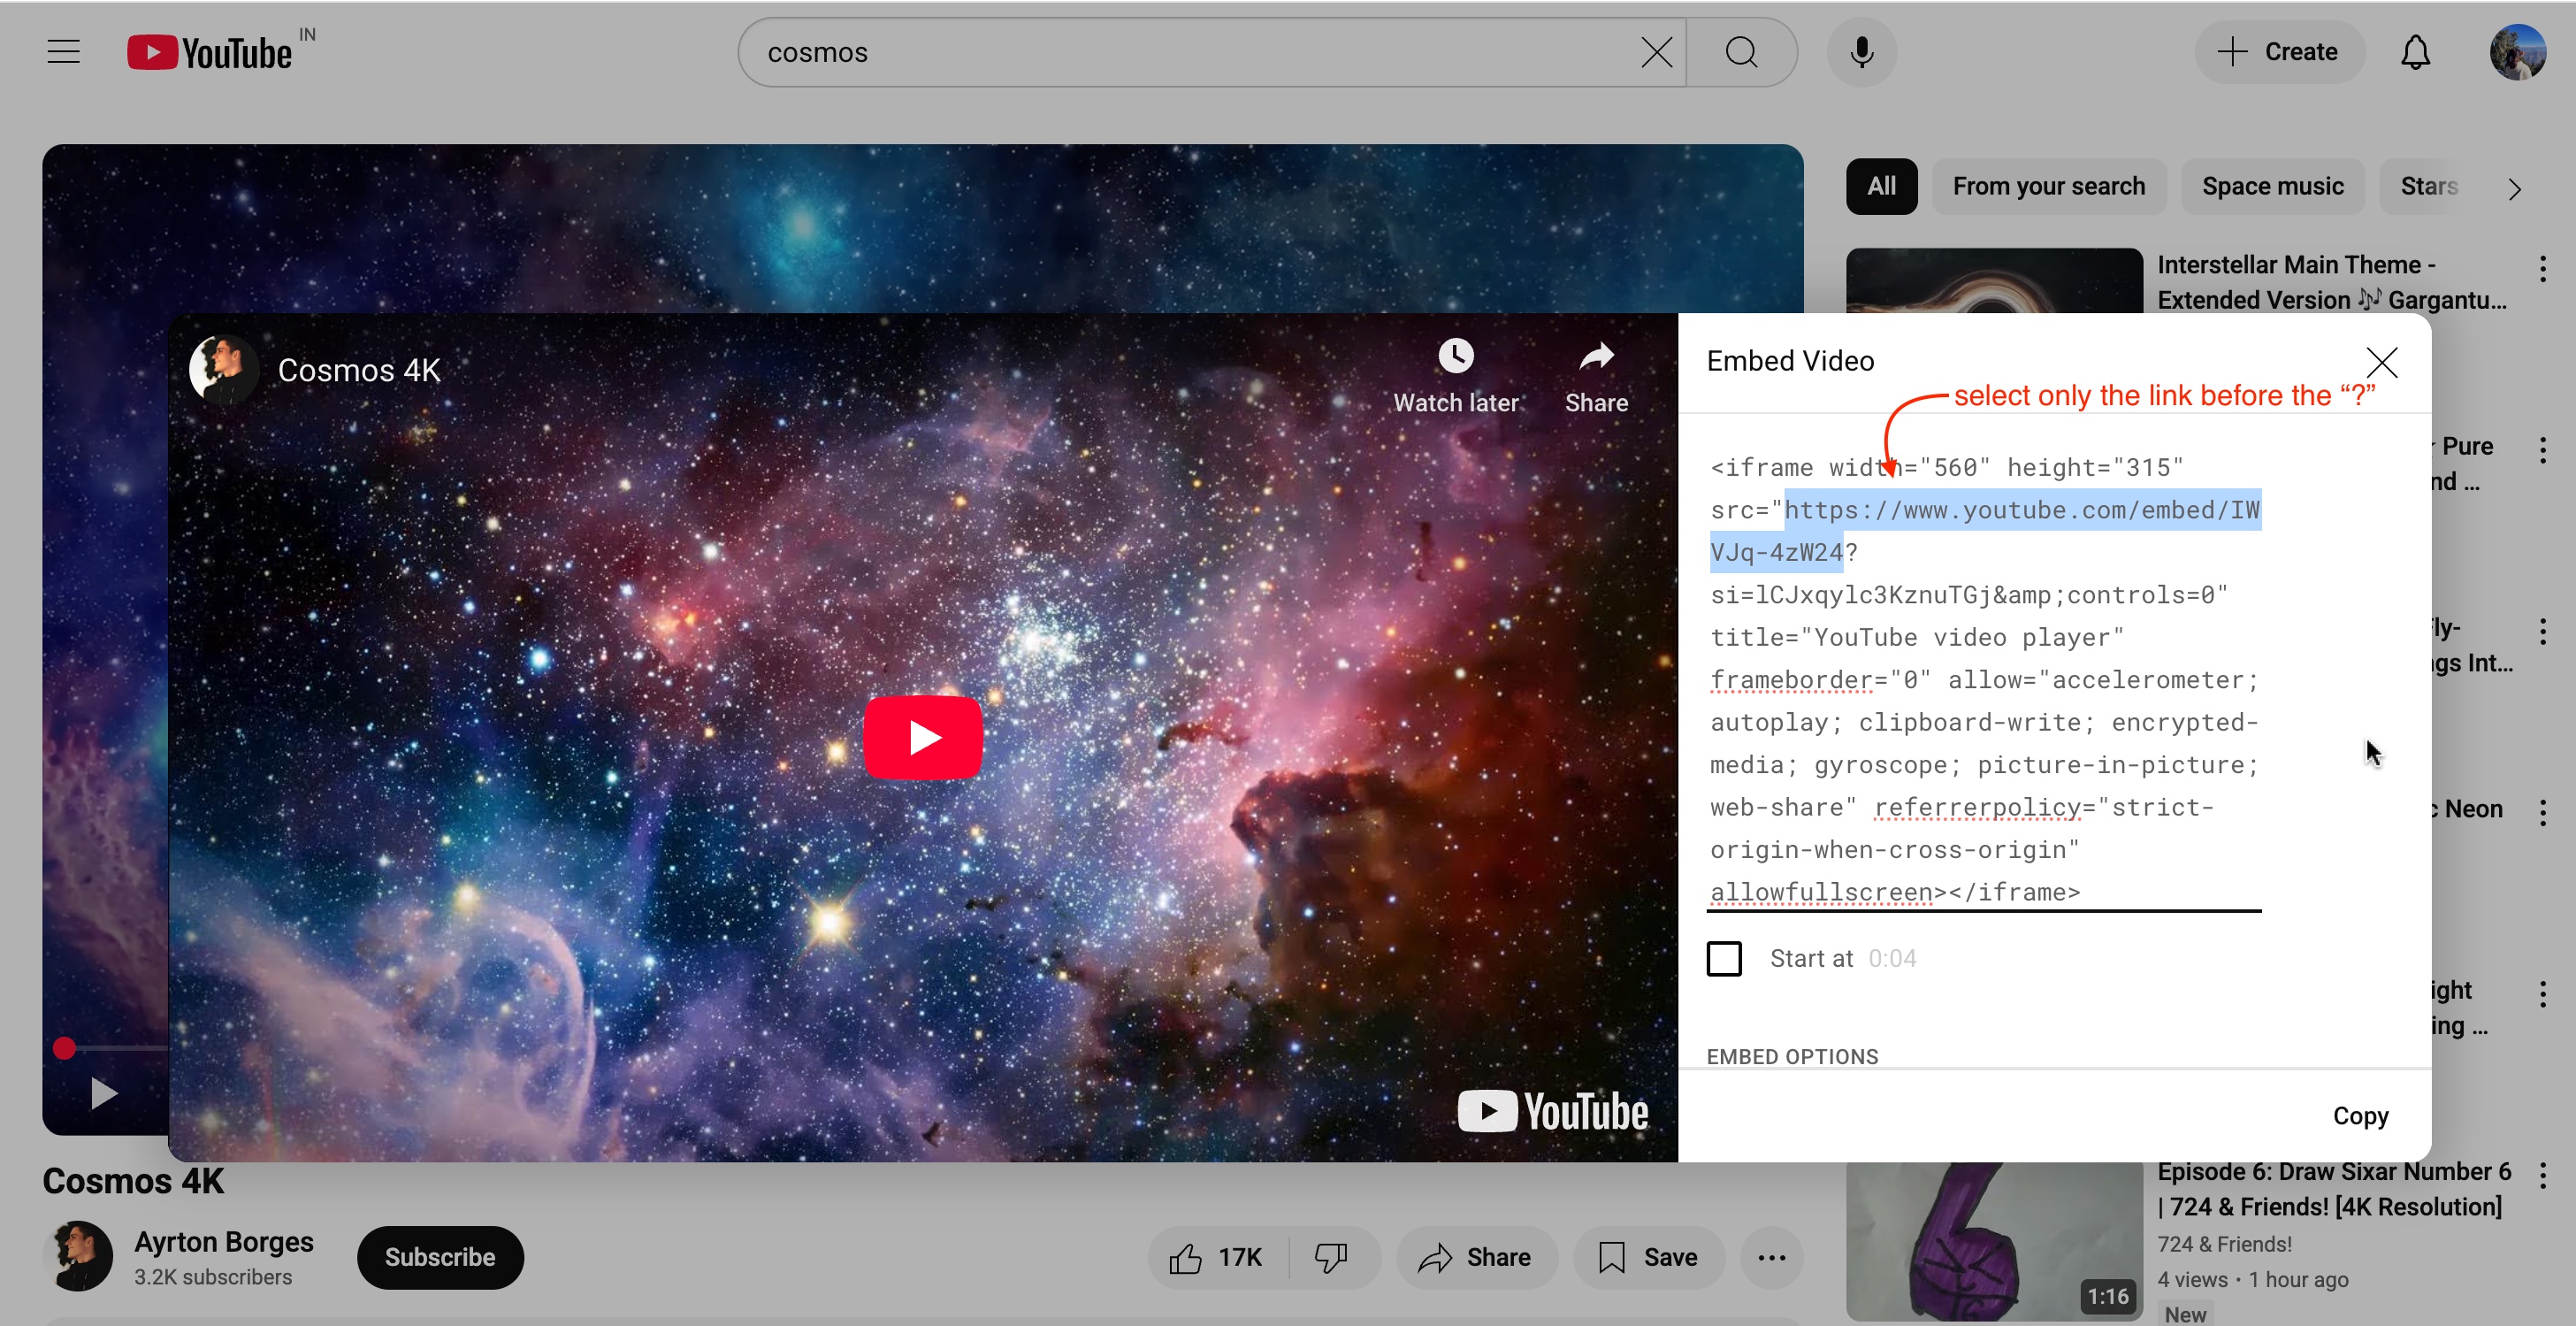This screenshot has height=1326, width=2576.
Task: Click the red video progress scrubber dot
Action: 64,1048
